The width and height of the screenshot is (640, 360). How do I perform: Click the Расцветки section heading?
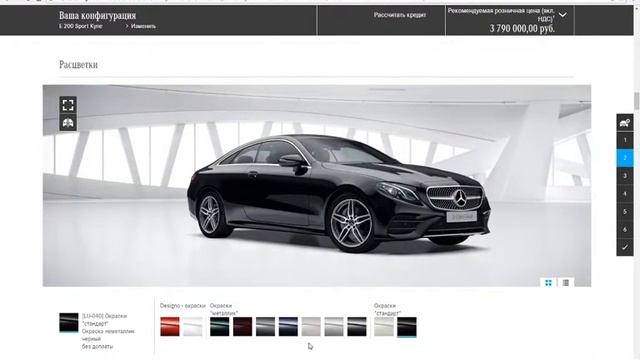point(78,64)
